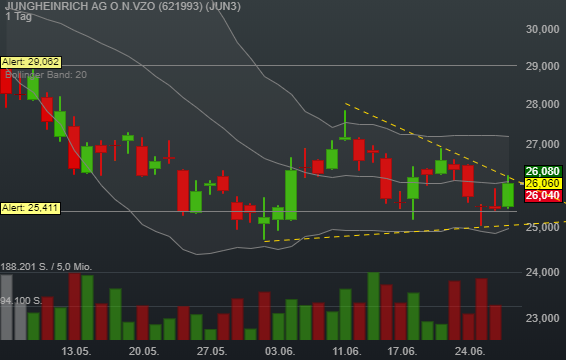Click the lower yellow dashed trendline
The image size is (566, 360).
415,231
